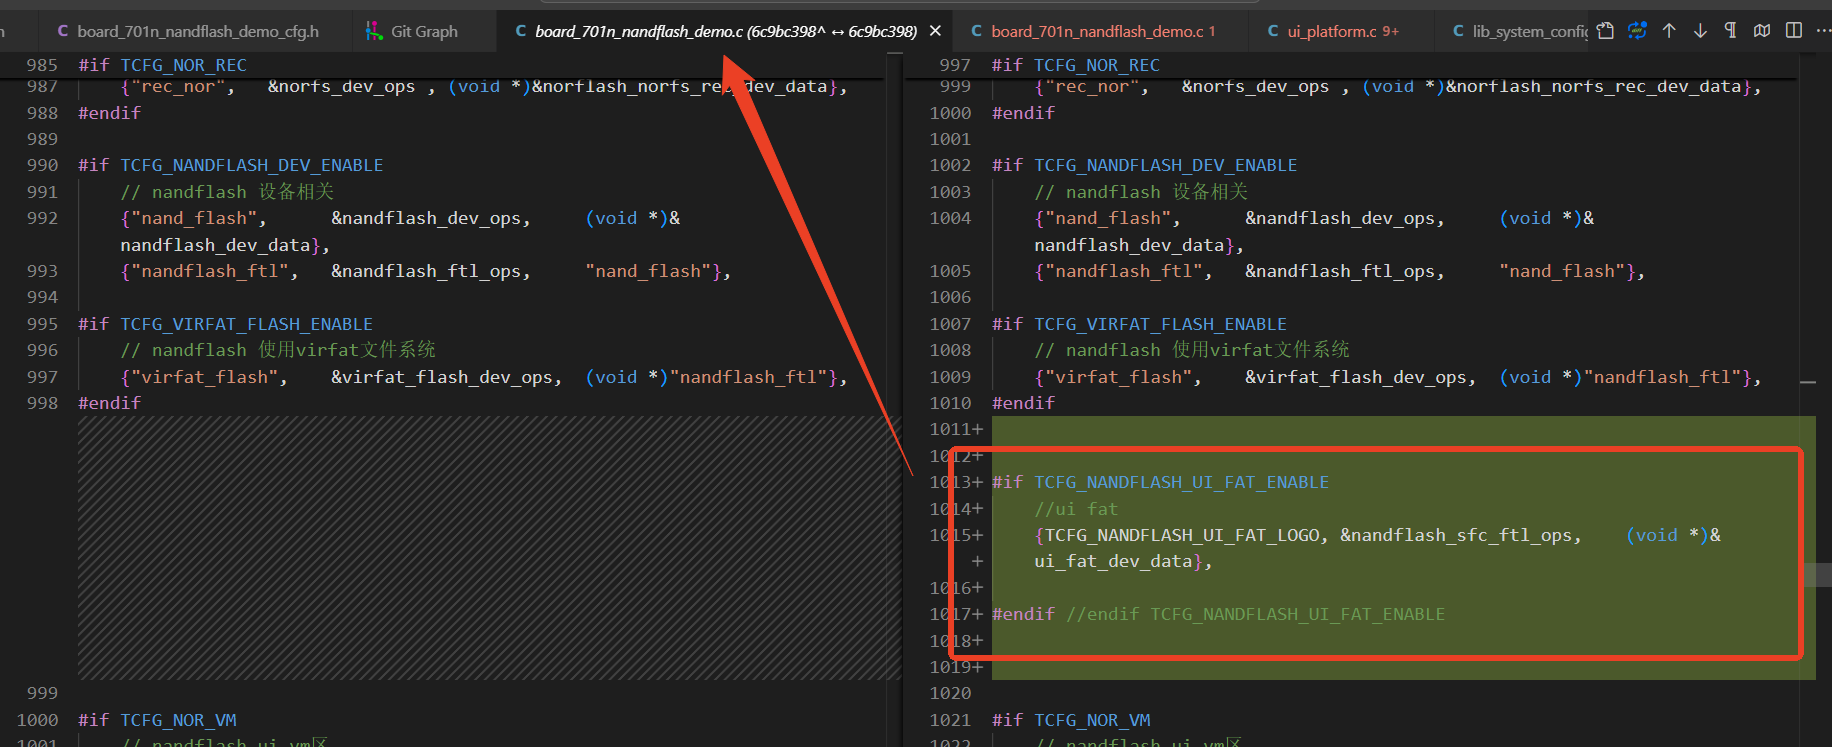Click line number 992 in left gutter
This screenshot has width=1832, height=747.
tap(42, 218)
